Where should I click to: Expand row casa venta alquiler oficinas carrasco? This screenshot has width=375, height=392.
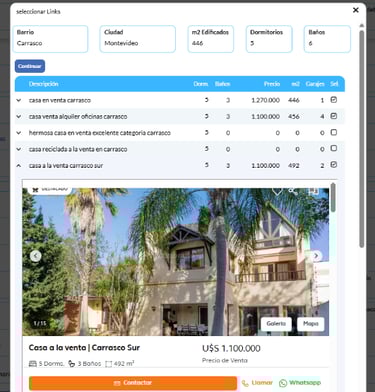click(x=19, y=116)
